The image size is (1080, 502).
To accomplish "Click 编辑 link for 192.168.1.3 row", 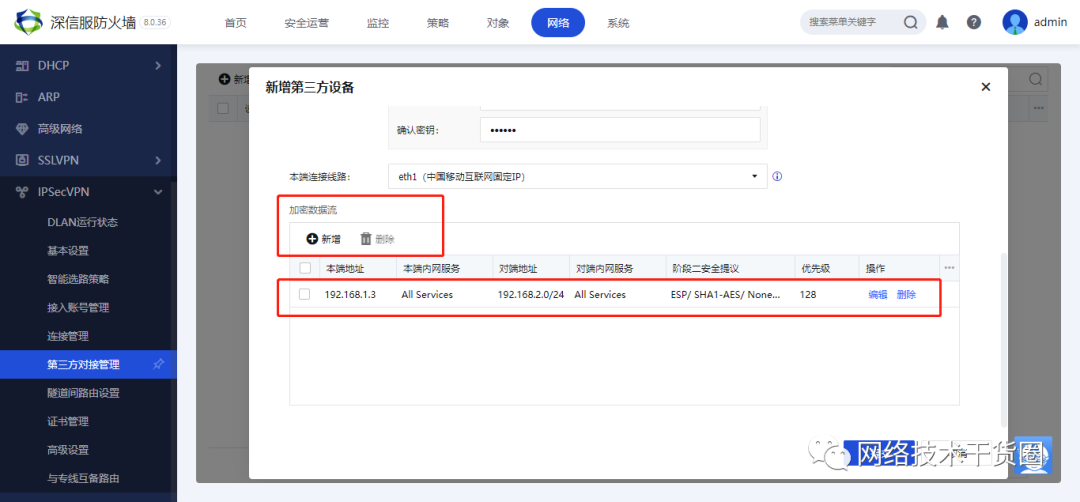I will pos(878,294).
